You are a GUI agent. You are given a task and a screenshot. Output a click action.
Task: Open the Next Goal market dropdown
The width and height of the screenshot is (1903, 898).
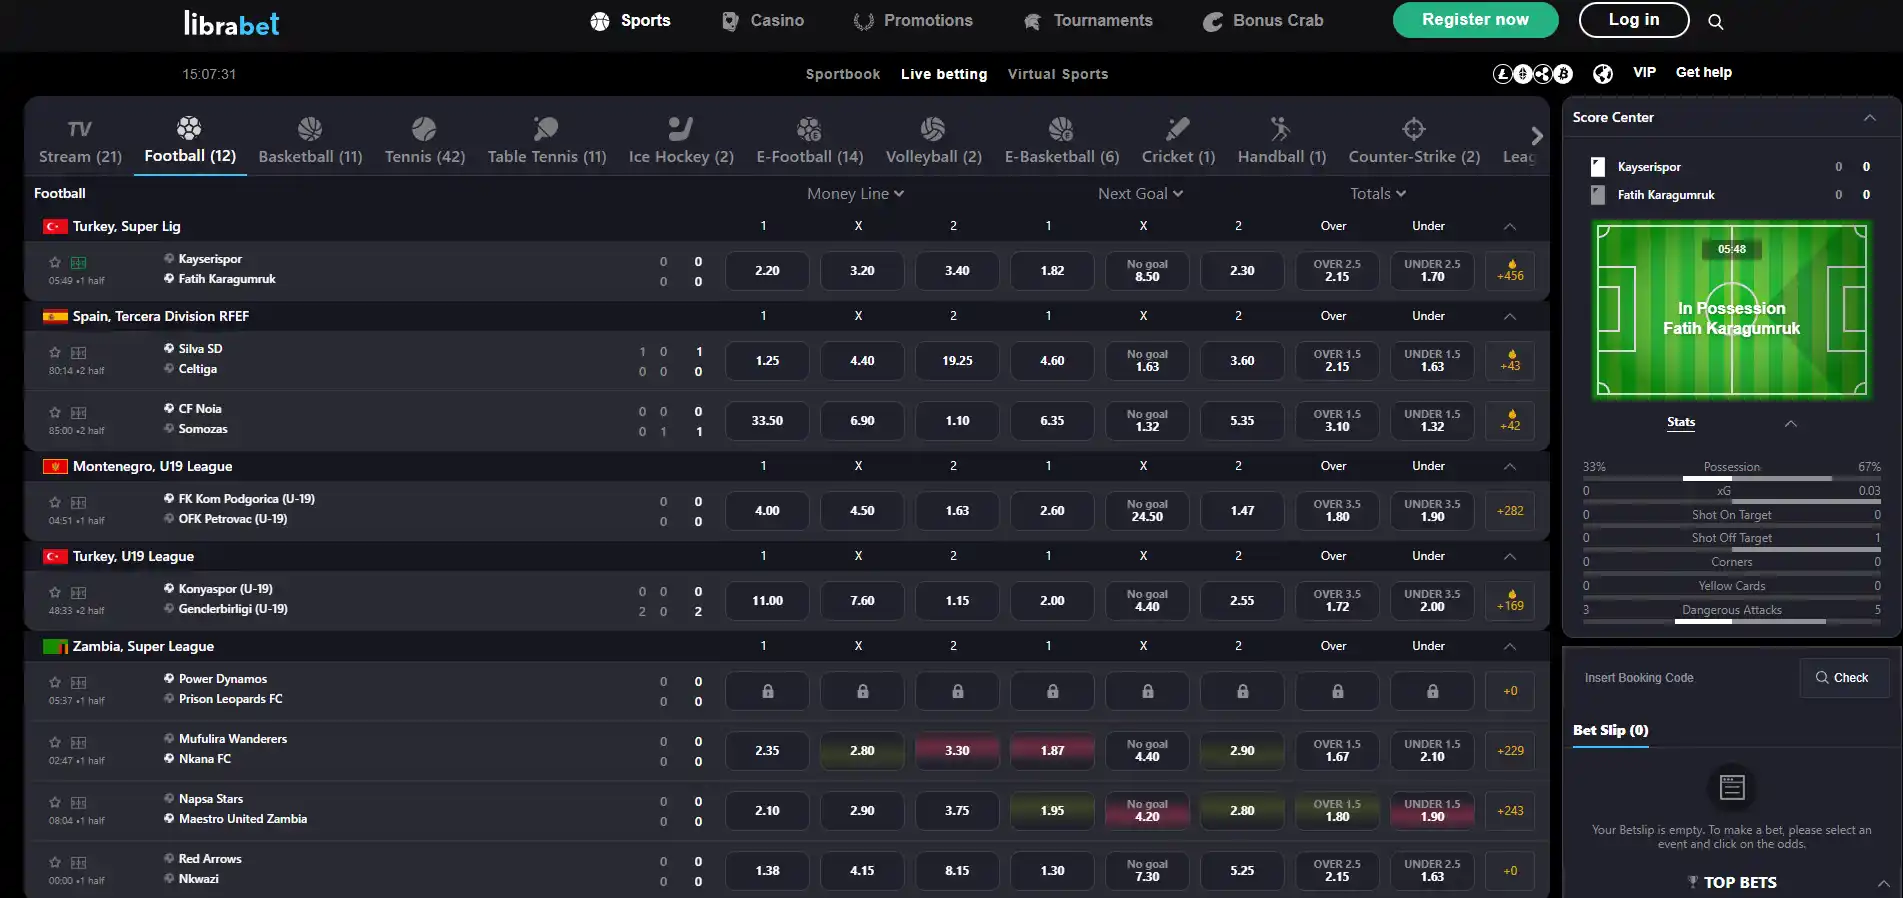1141,194
